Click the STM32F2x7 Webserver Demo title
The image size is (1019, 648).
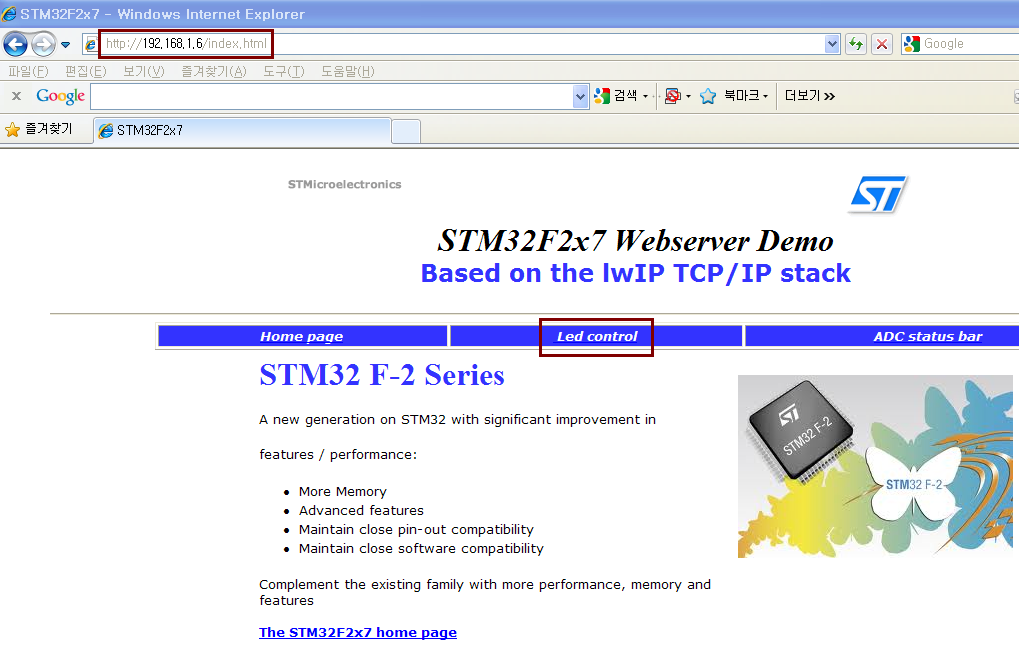click(x=636, y=241)
